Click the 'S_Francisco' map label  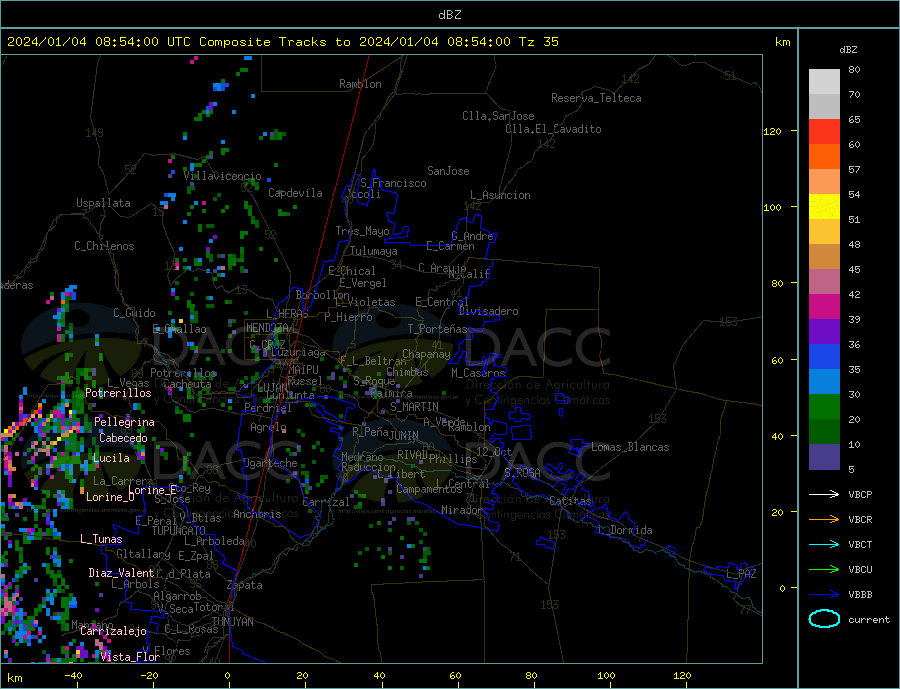(393, 183)
